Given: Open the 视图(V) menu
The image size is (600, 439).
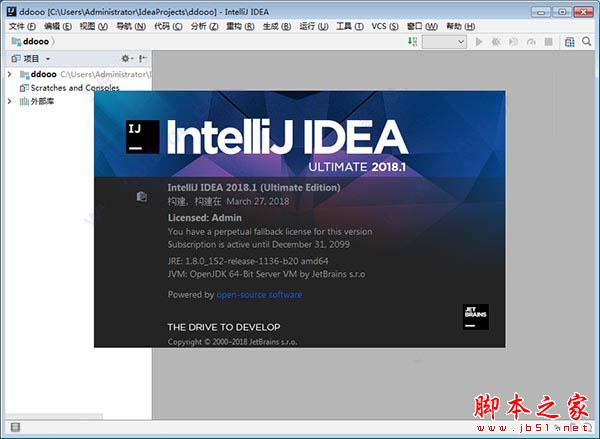Looking at the screenshot, I should pos(94,26).
